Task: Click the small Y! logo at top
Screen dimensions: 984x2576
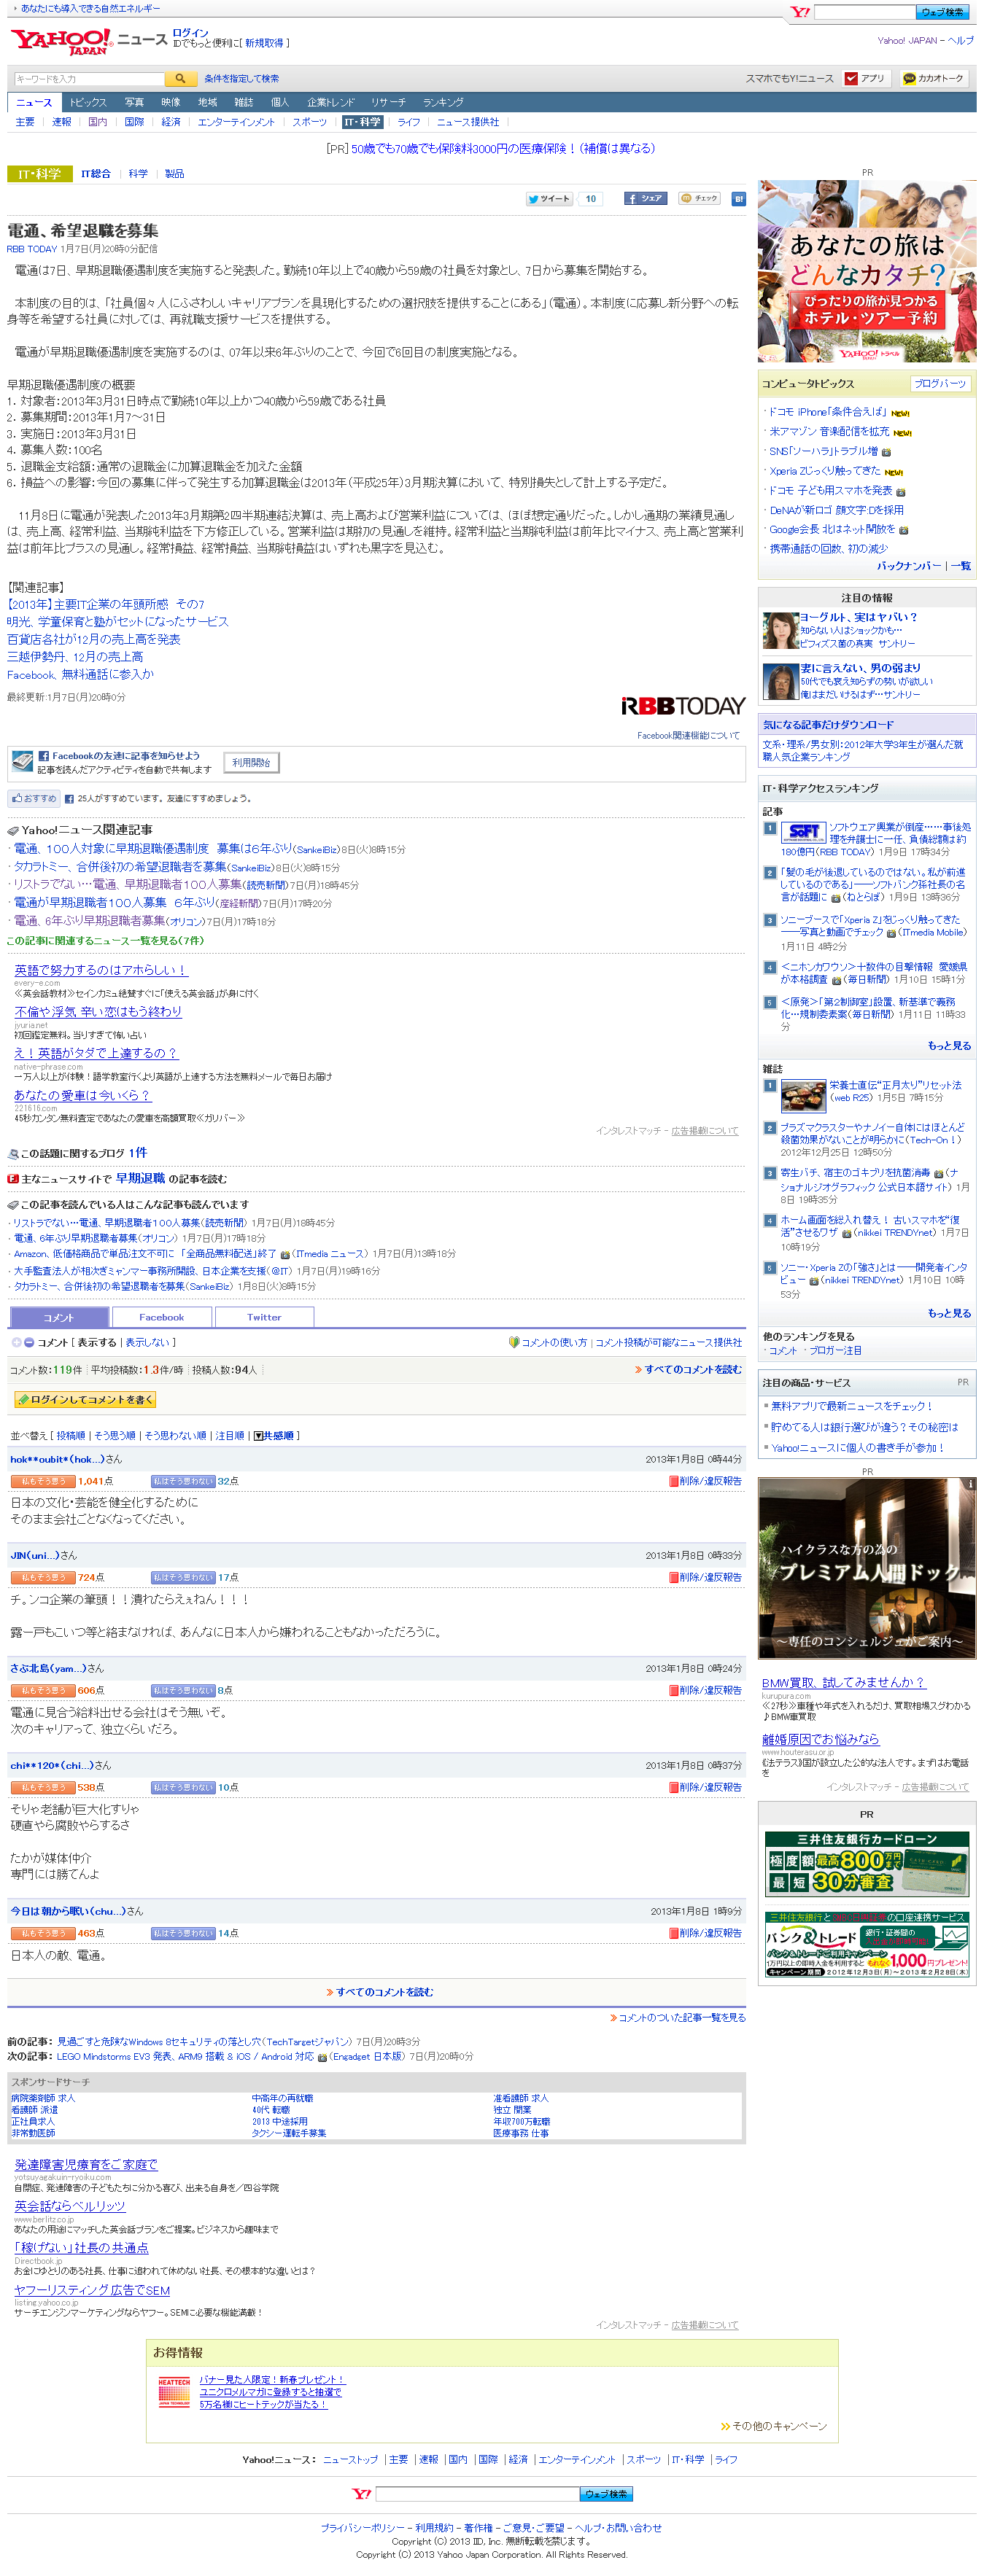Action: [800, 12]
